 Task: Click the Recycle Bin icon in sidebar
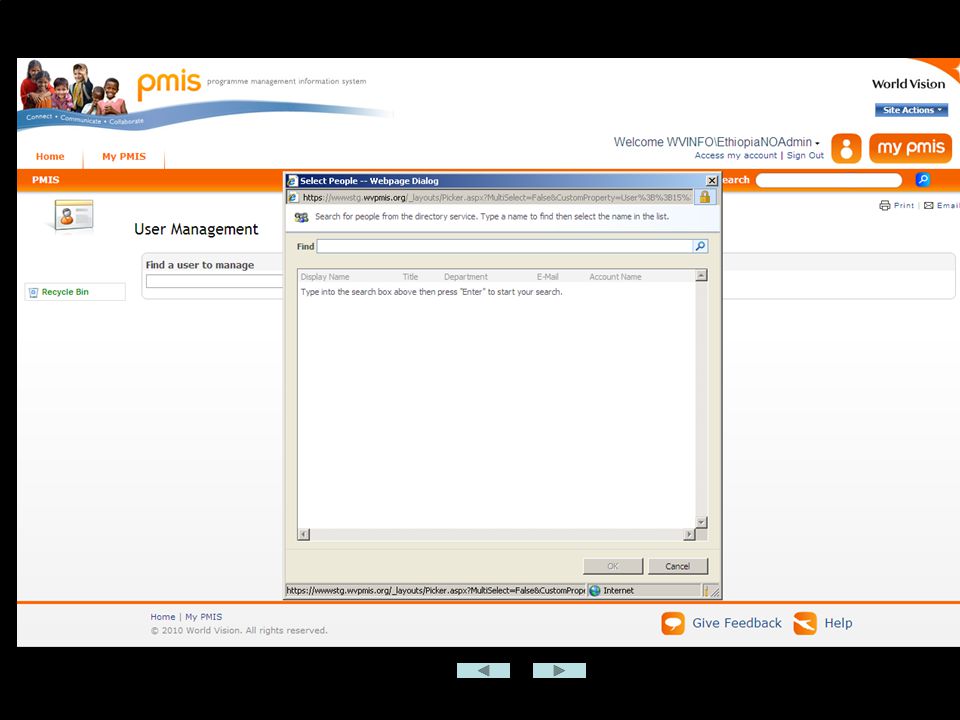(x=34, y=292)
